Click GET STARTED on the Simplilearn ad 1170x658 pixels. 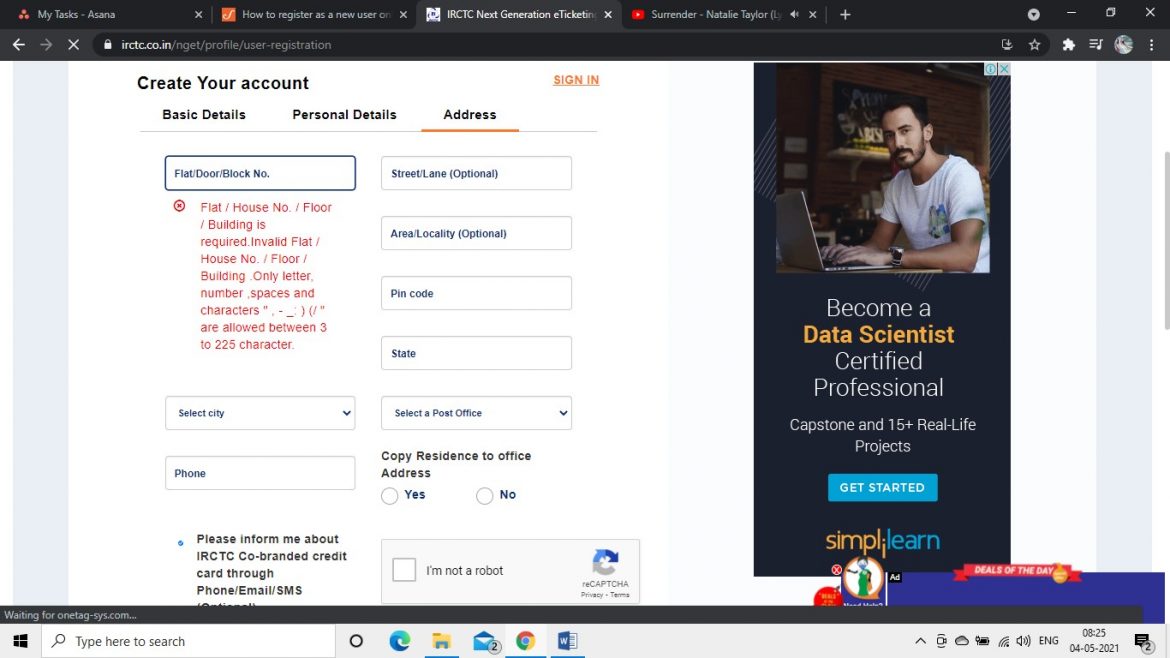pos(882,487)
